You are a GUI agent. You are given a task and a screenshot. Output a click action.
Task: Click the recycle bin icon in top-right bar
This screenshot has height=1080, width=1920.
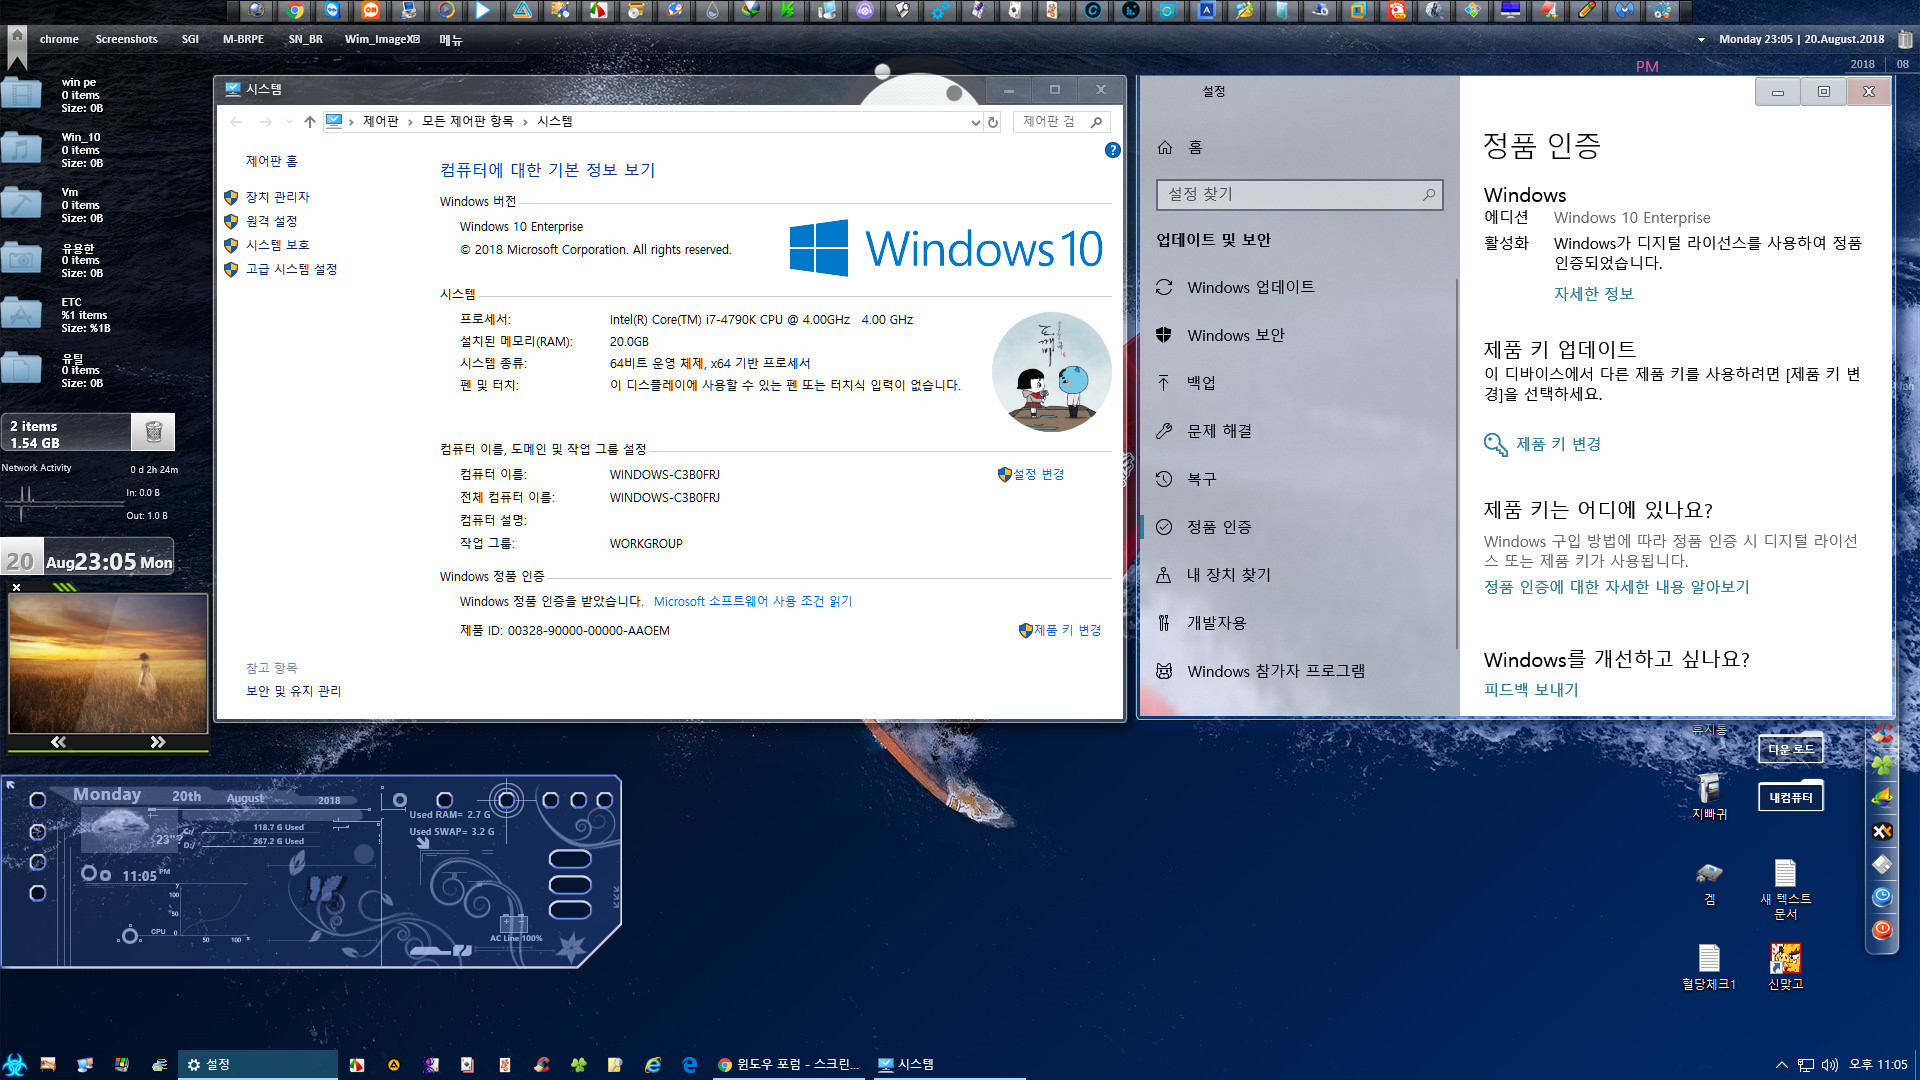point(1905,39)
